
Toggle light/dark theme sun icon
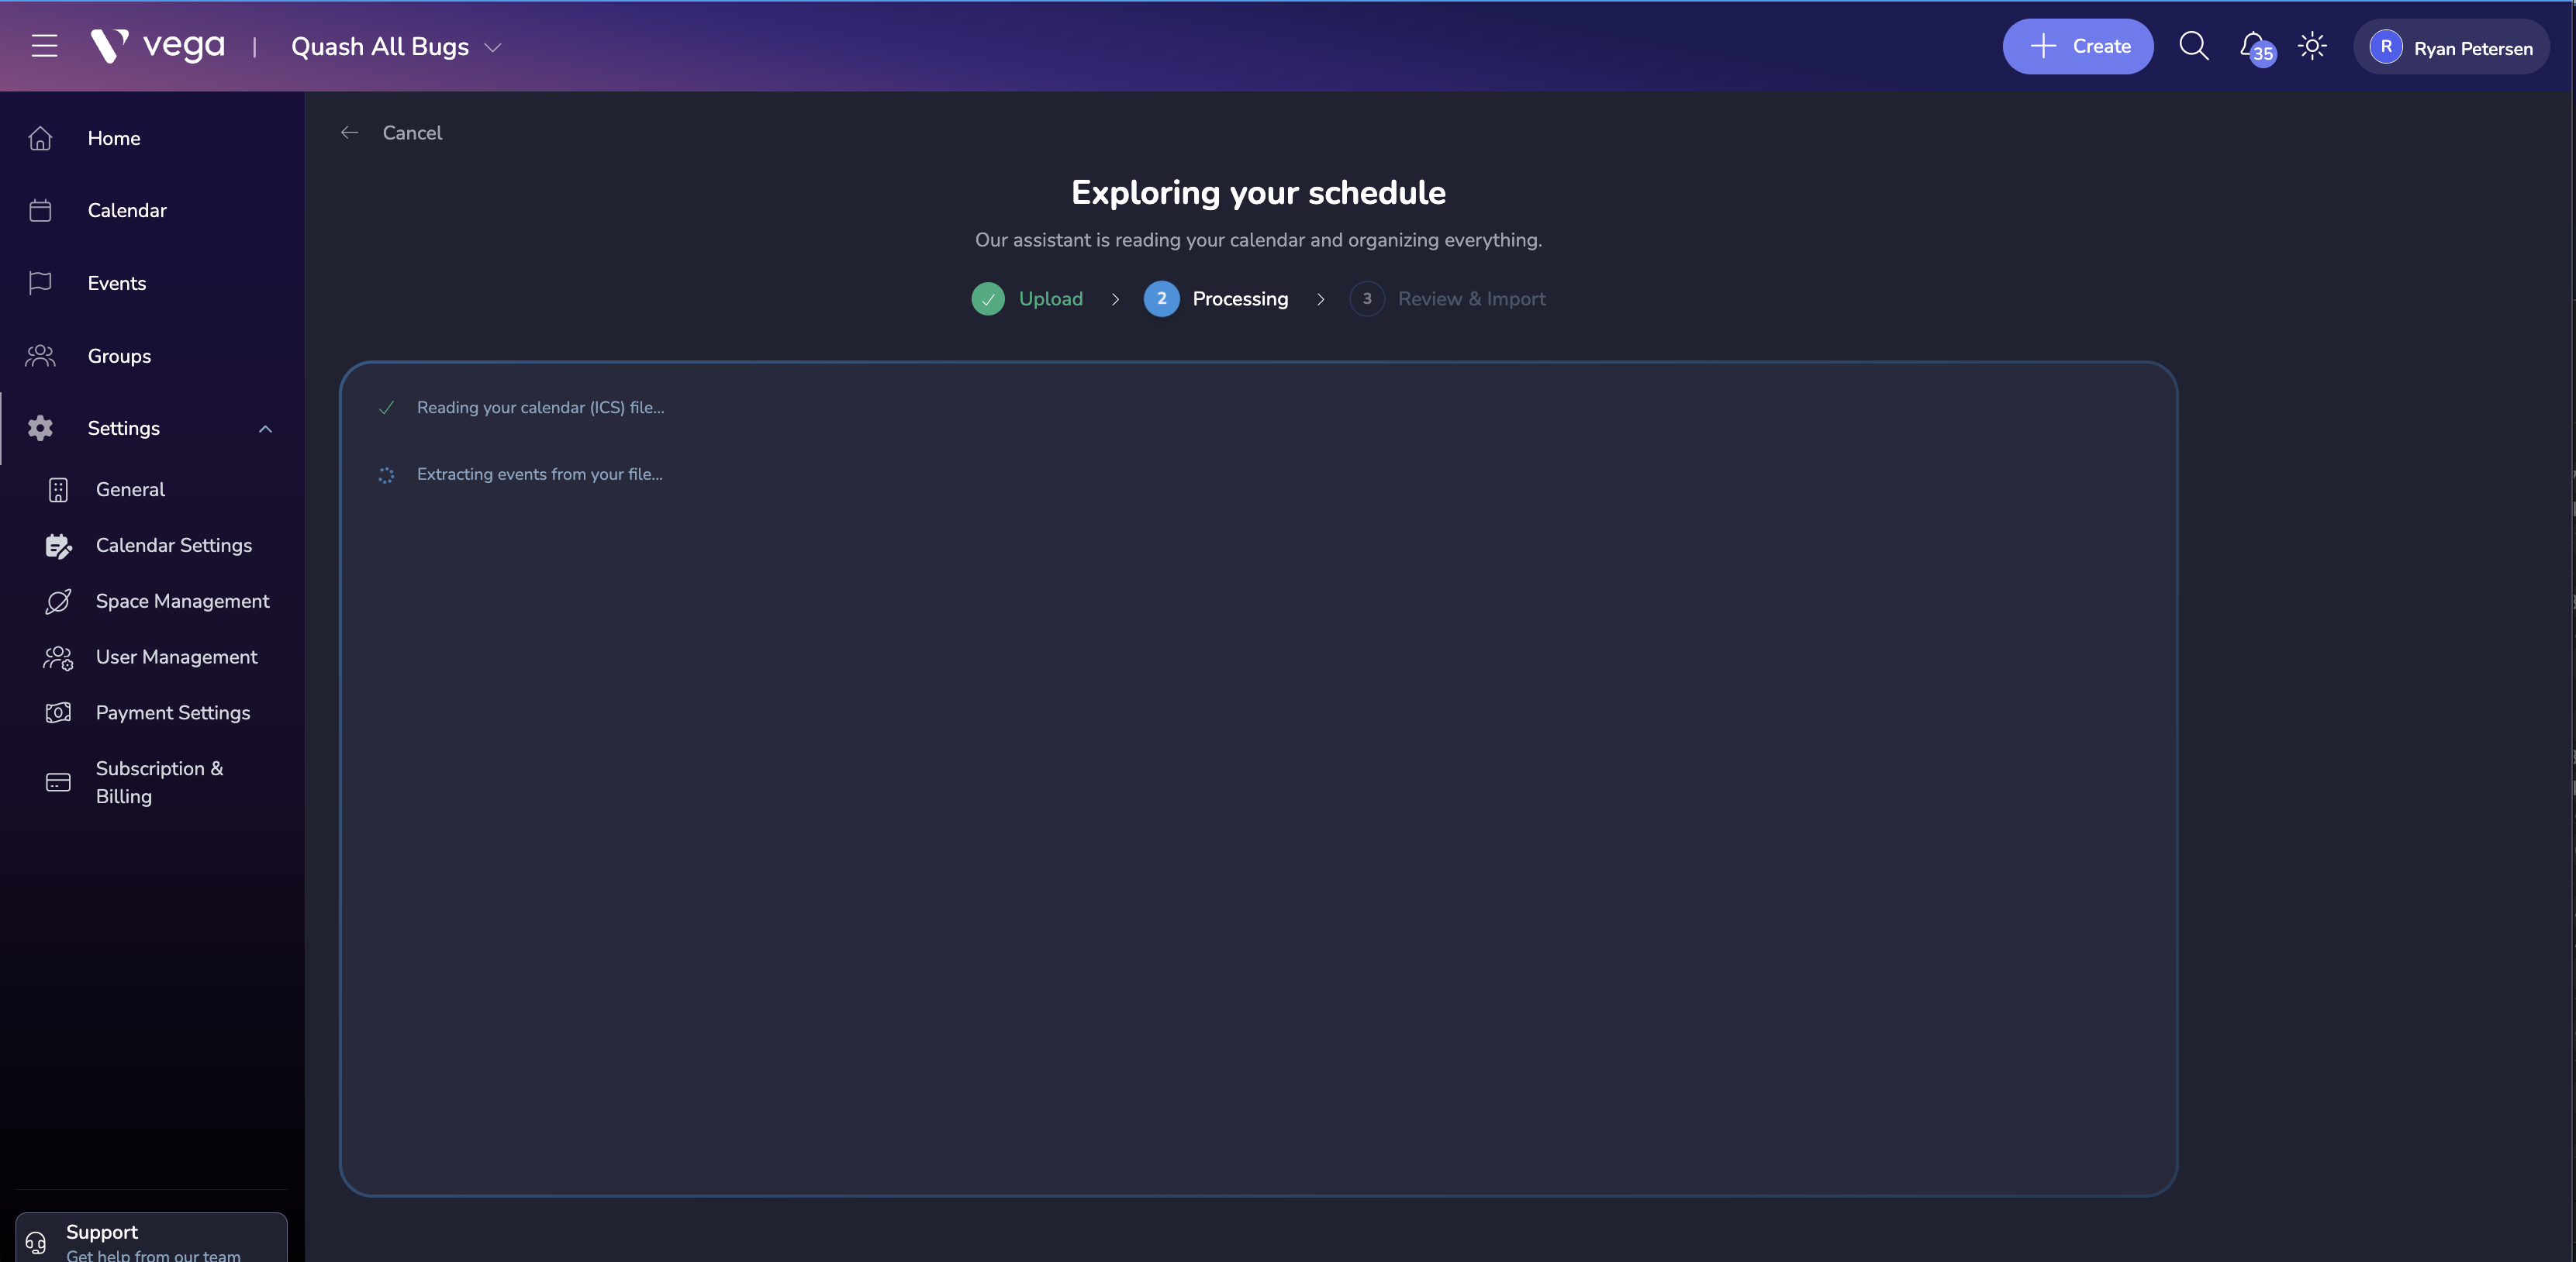(x=2312, y=46)
